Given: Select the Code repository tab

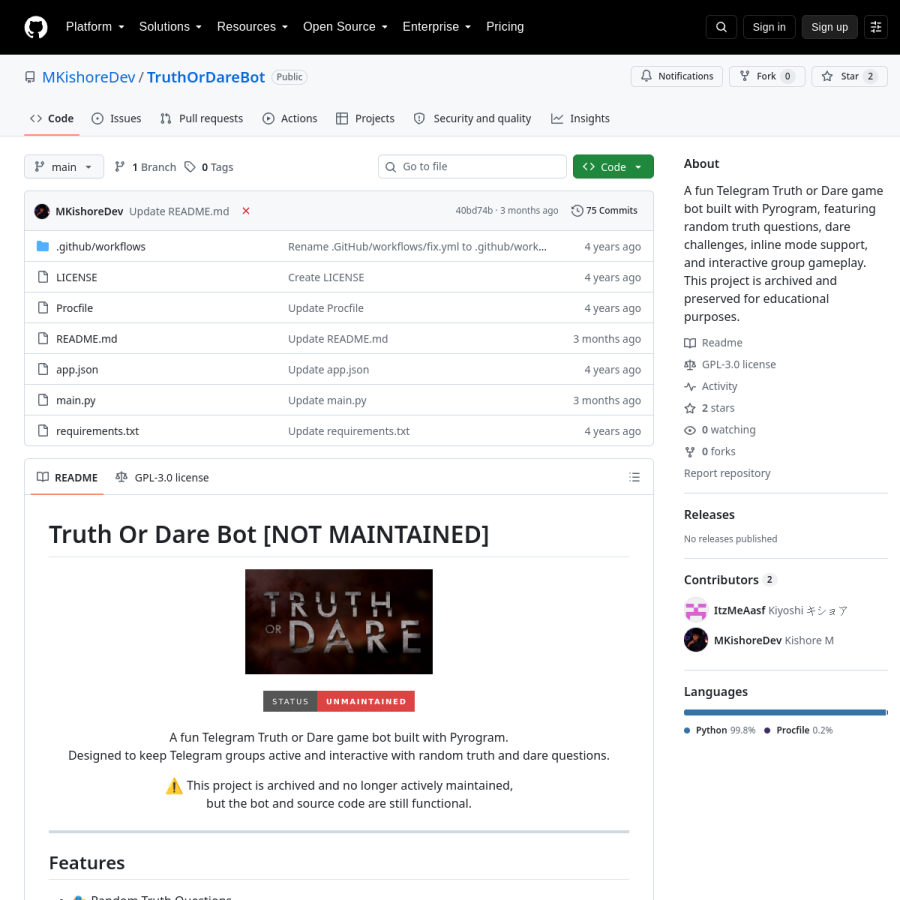Looking at the screenshot, I should (x=52, y=118).
